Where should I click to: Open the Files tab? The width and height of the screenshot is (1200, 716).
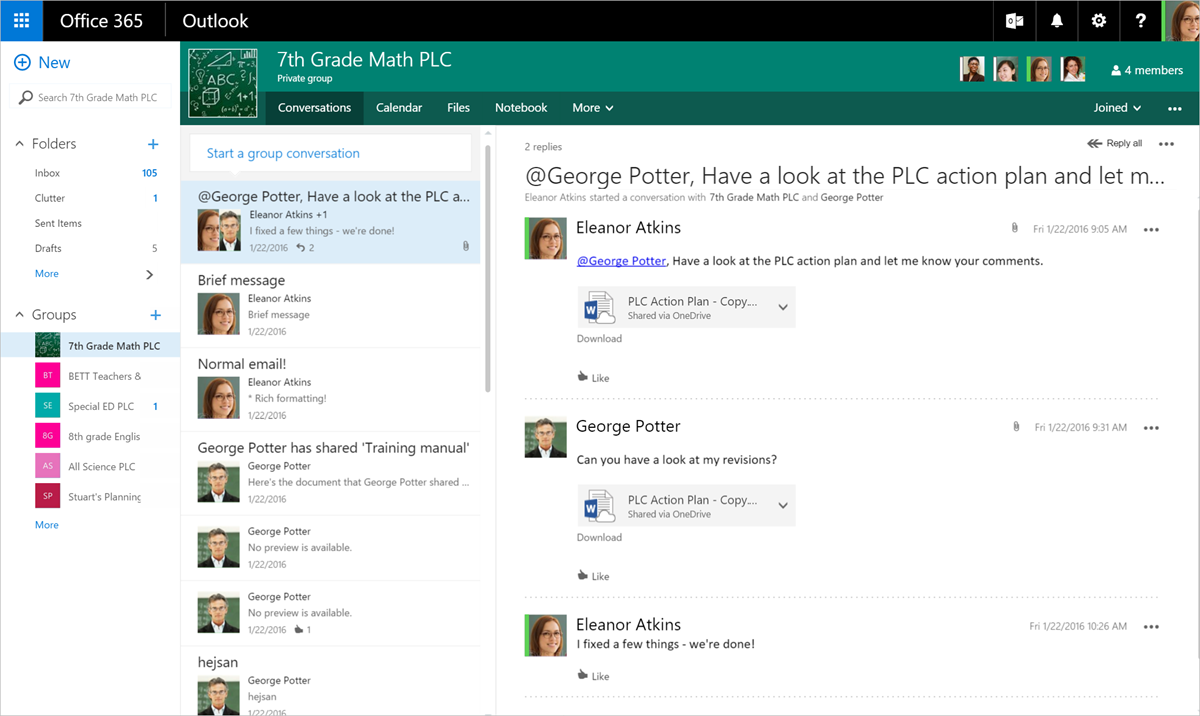tap(458, 107)
